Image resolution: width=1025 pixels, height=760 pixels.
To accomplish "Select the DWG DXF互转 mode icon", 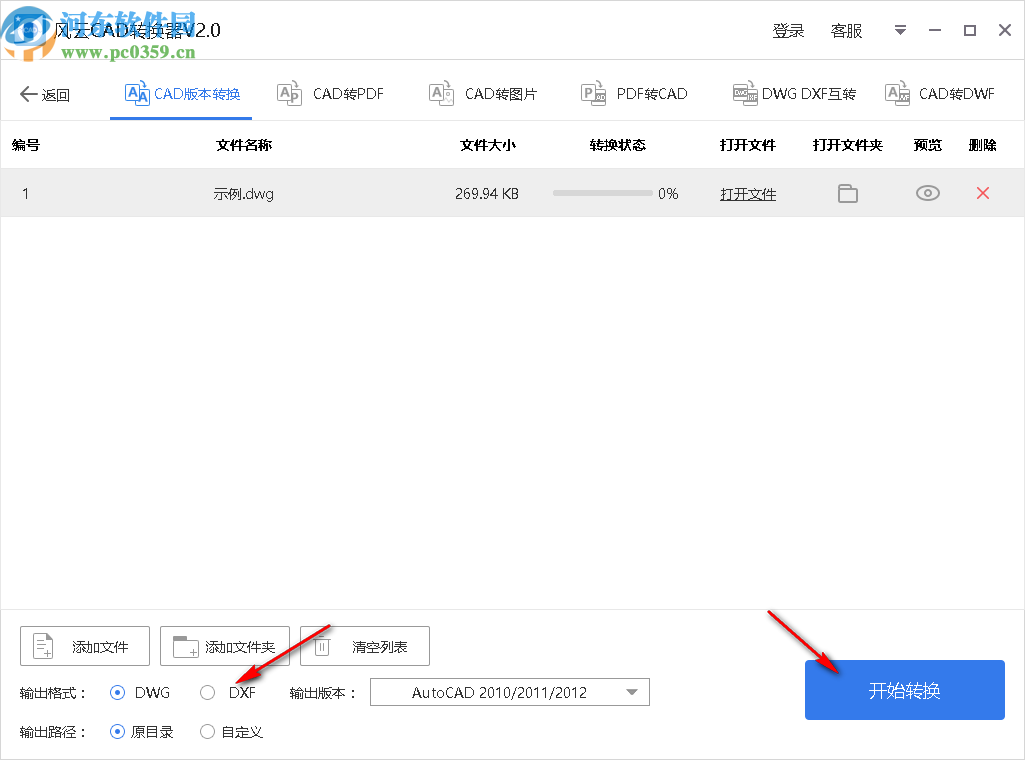I will coord(744,93).
